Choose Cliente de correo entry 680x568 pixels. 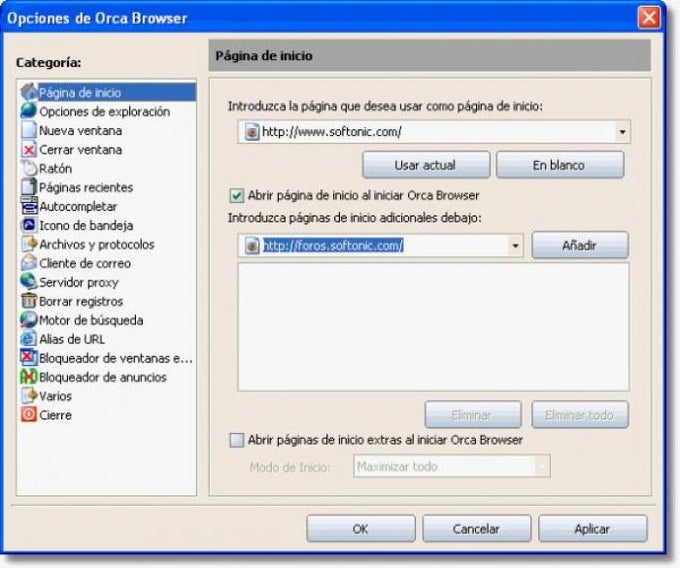pos(85,263)
